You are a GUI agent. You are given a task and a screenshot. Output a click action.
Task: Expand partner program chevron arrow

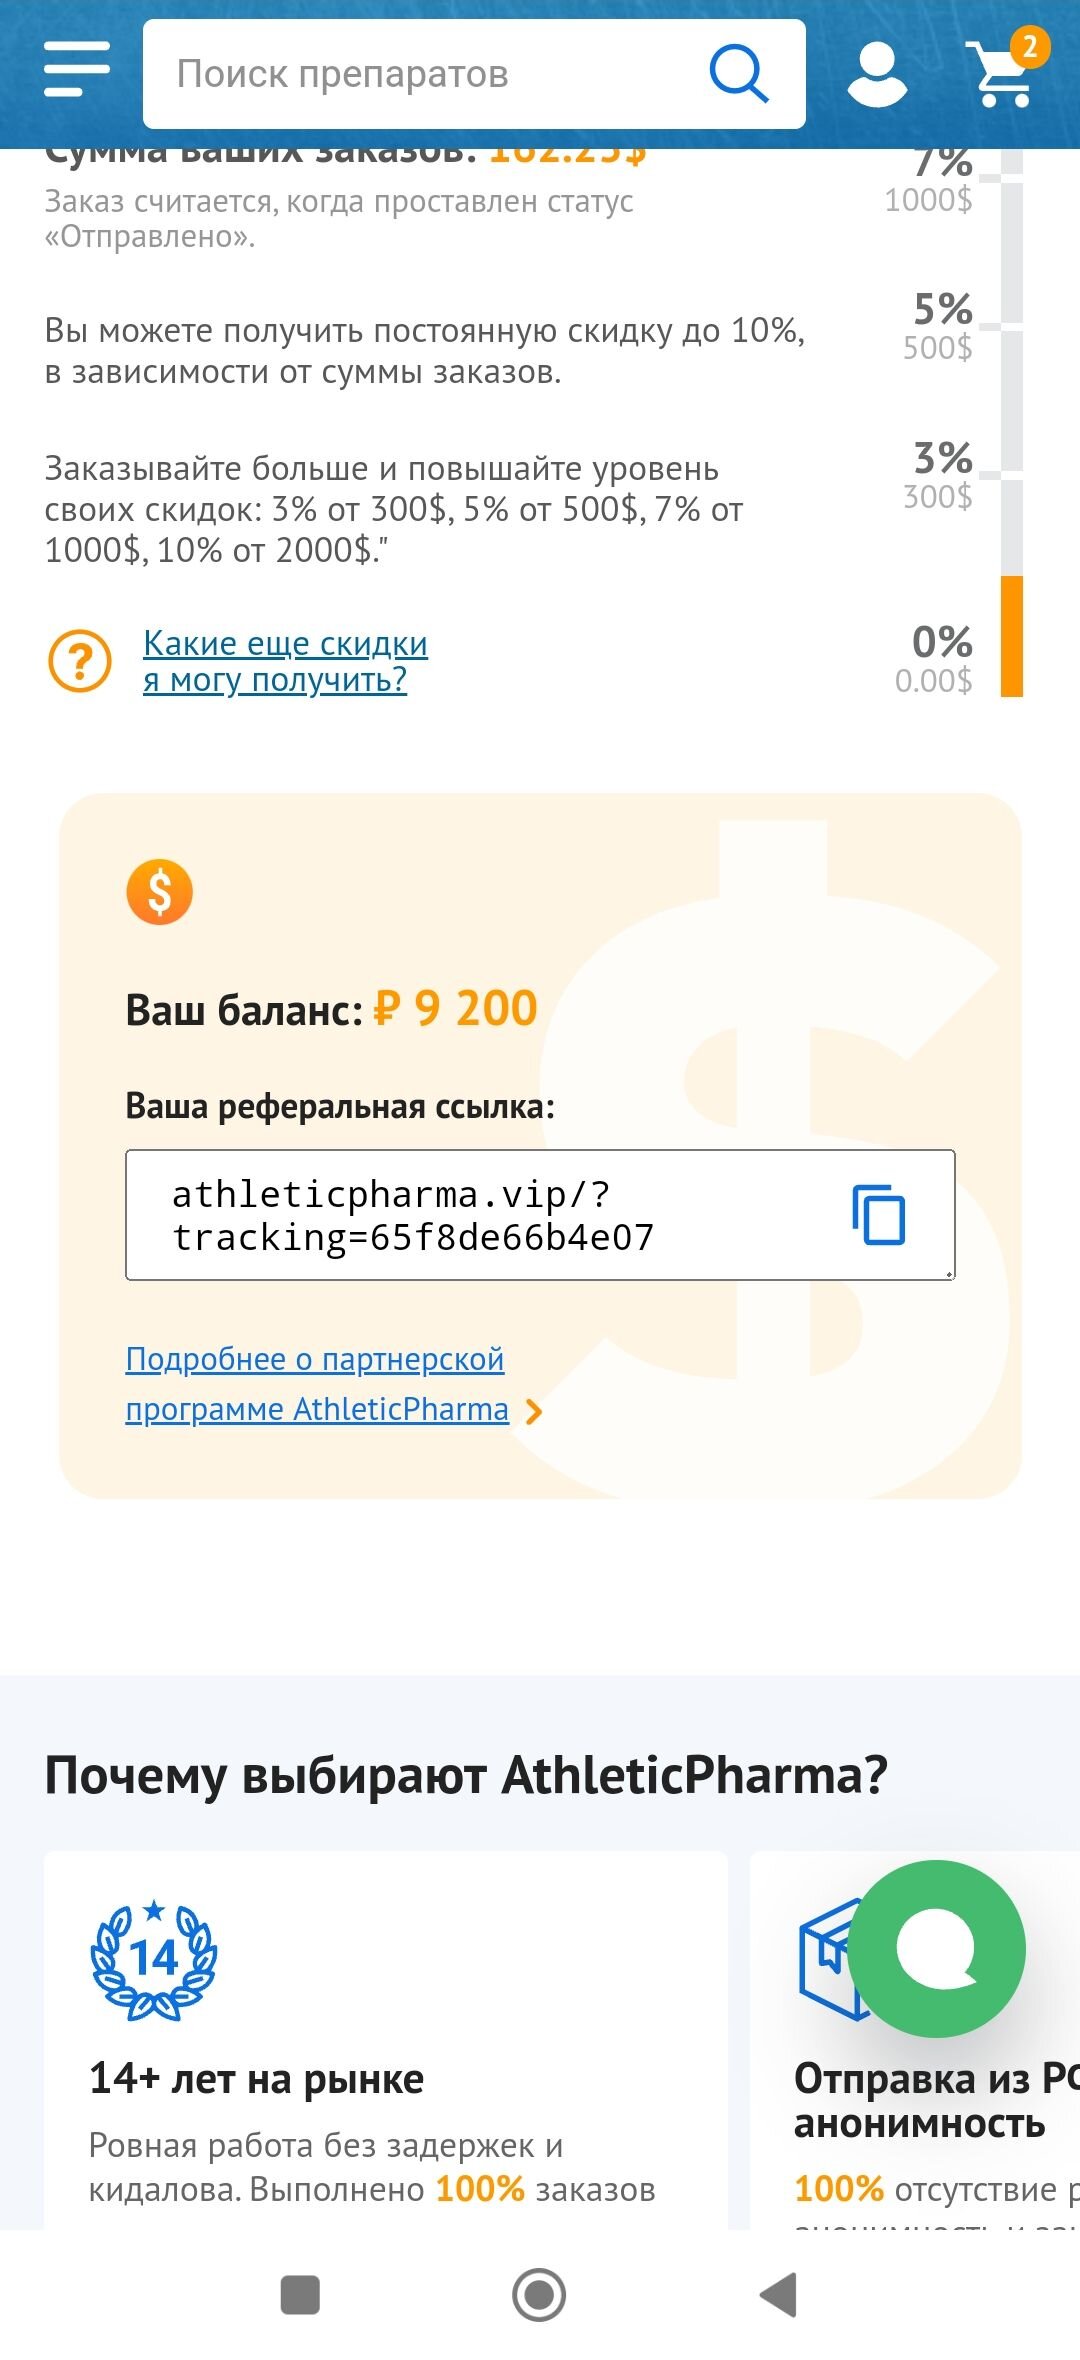pos(534,1411)
